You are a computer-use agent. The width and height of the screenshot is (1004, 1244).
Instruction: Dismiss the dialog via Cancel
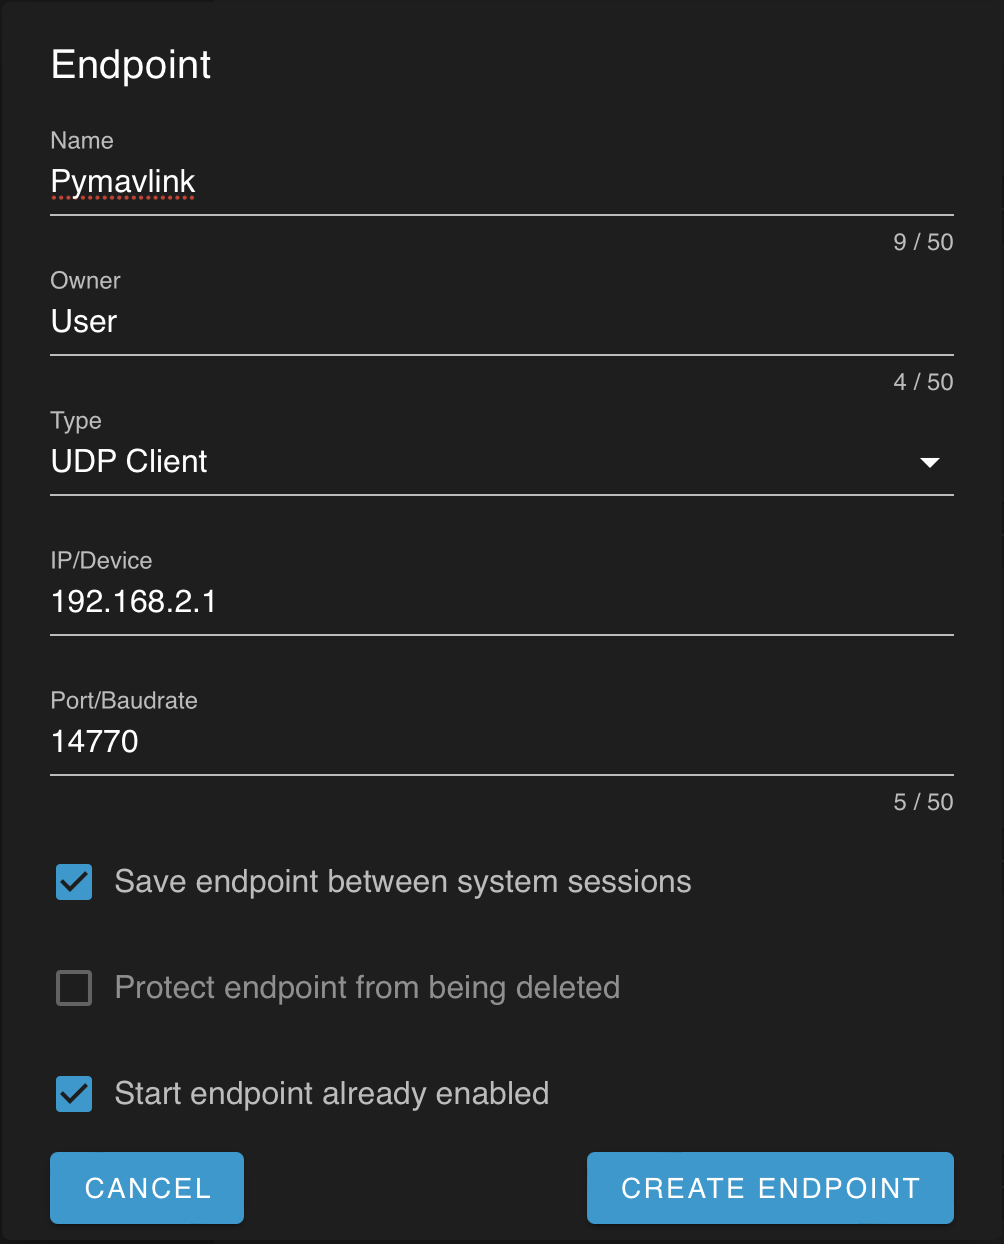point(146,1188)
